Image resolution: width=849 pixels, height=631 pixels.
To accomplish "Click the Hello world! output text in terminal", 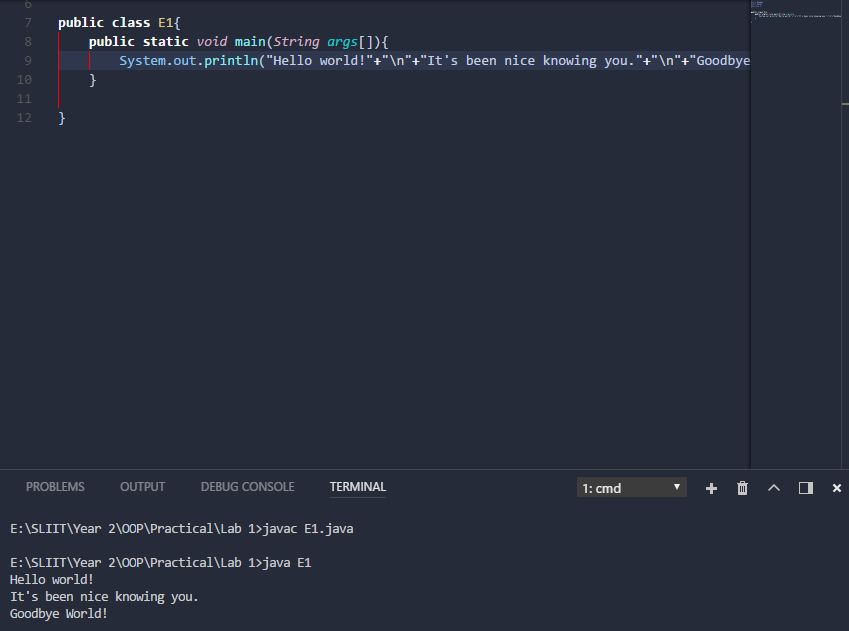I will pyautogui.click(x=50, y=579).
